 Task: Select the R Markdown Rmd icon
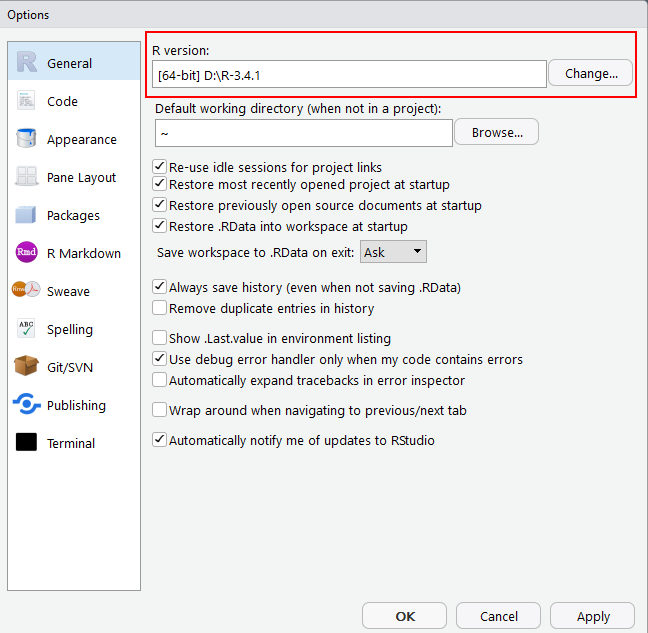(x=26, y=253)
